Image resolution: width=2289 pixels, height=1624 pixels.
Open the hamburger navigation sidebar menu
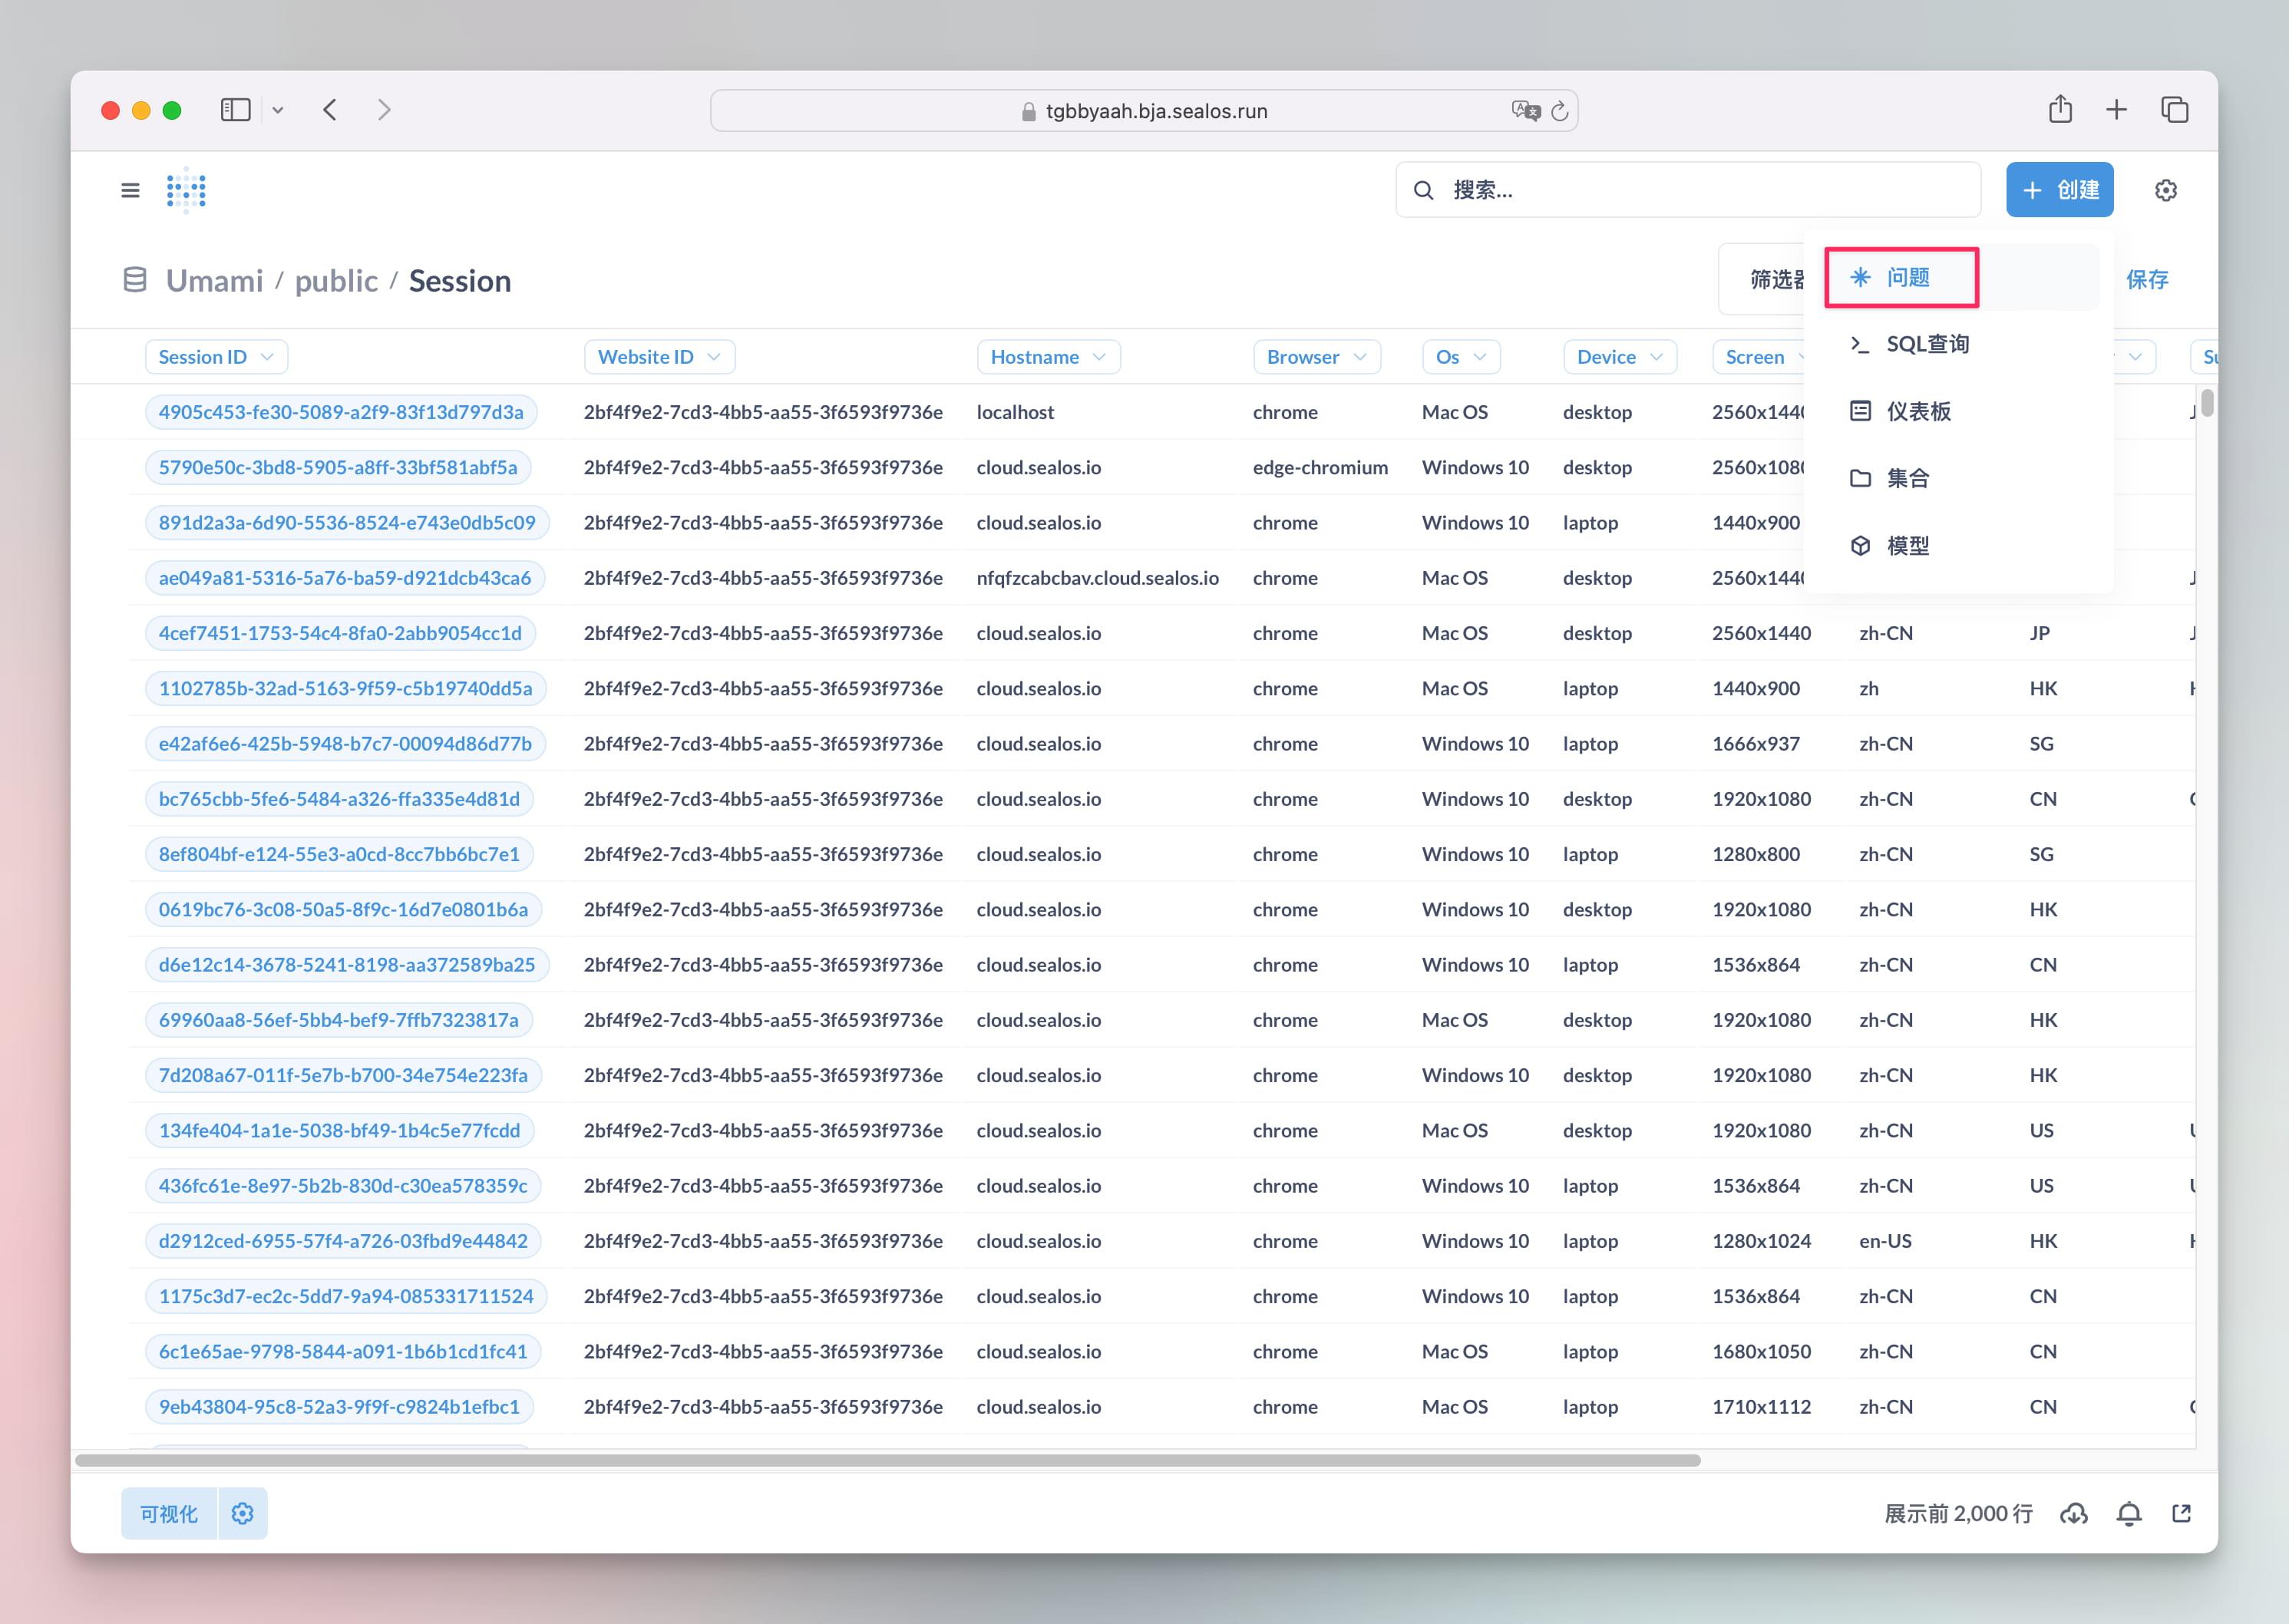[x=130, y=190]
